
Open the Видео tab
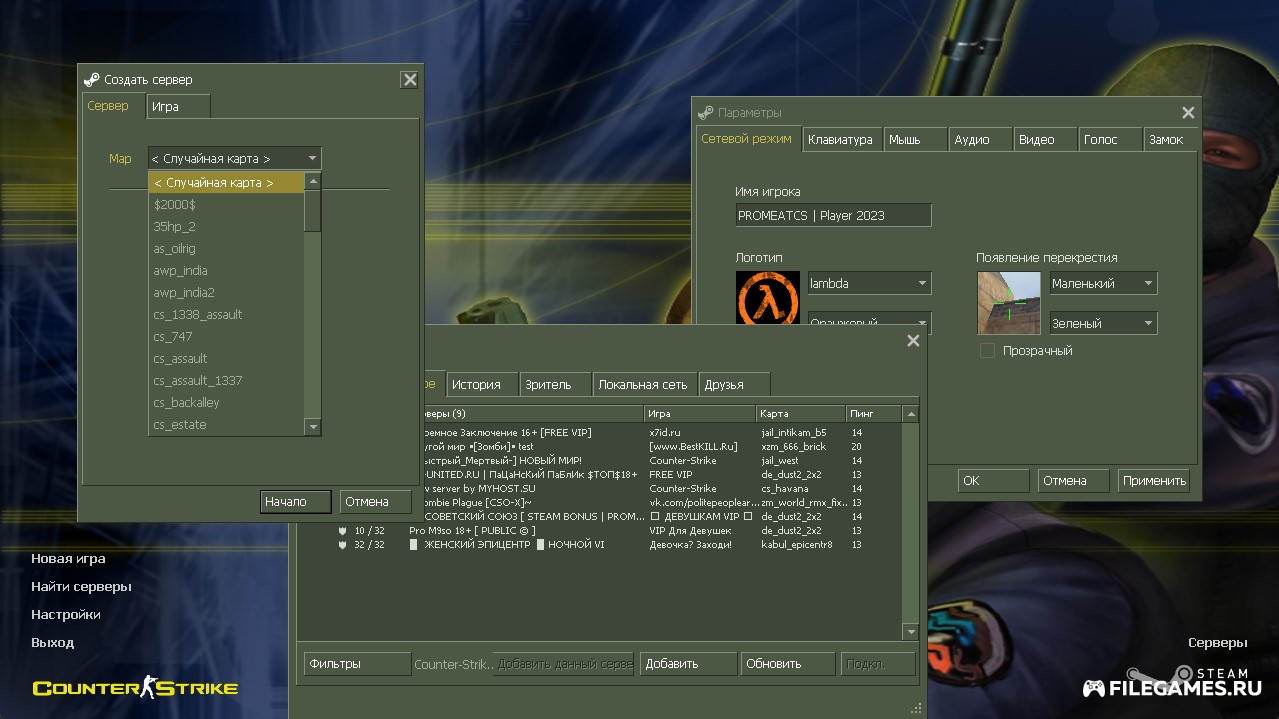click(1045, 140)
